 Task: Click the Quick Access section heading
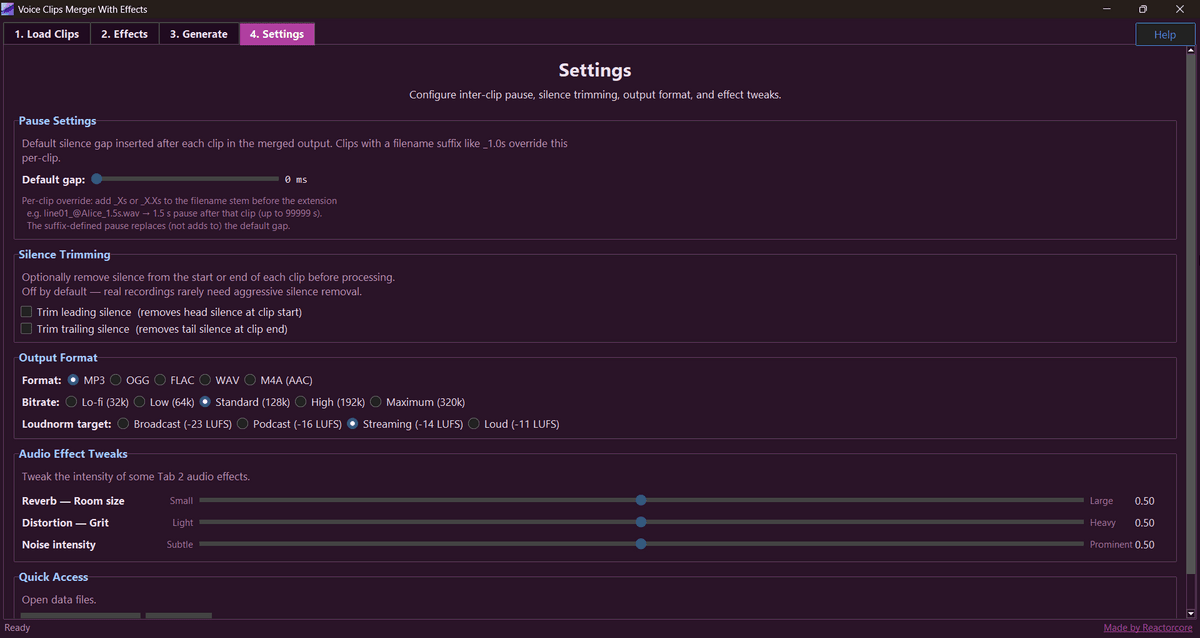click(53, 577)
